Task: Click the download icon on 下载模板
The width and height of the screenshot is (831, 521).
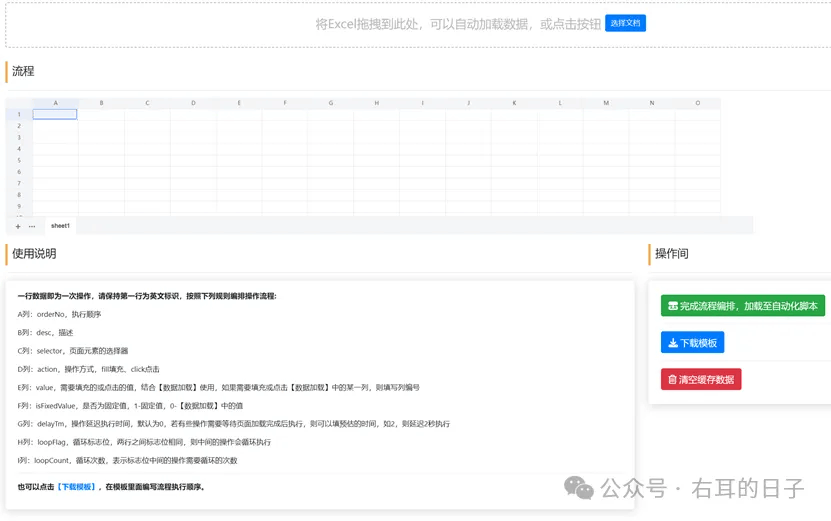Action: click(673, 343)
